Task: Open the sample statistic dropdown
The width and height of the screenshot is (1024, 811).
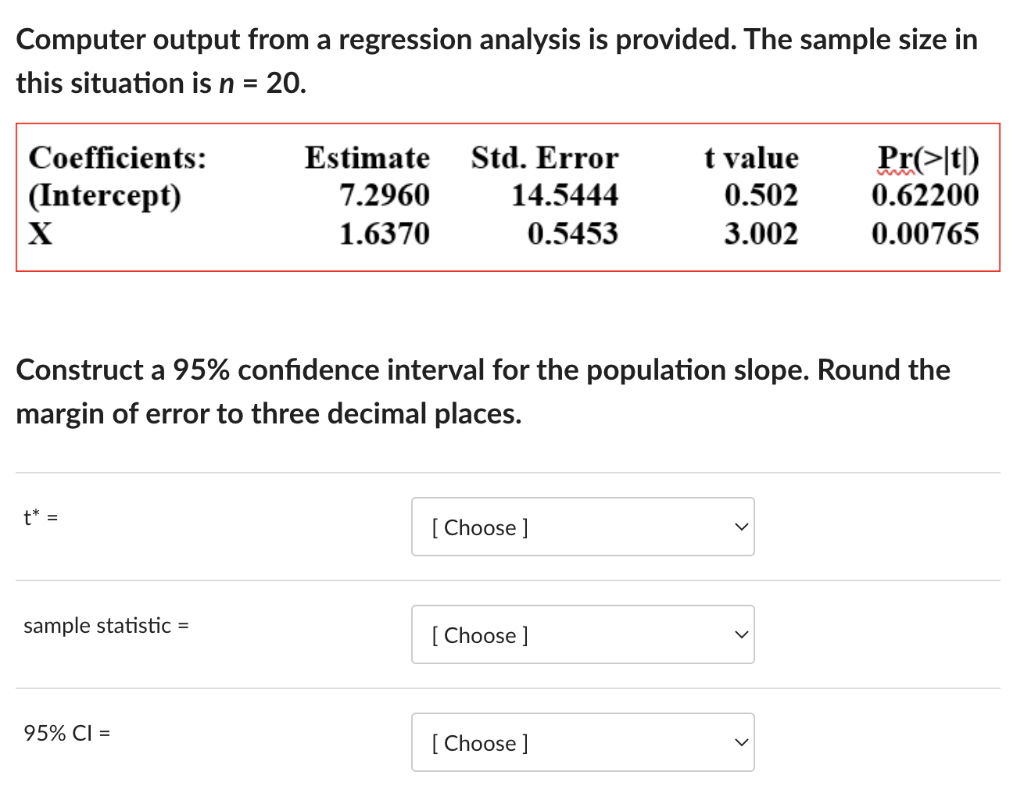Action: tap(583, 635)
